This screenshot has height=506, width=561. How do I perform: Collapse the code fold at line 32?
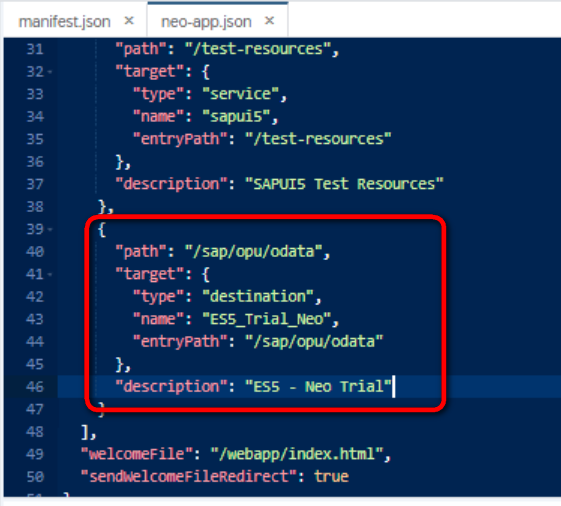click(50, 72)
